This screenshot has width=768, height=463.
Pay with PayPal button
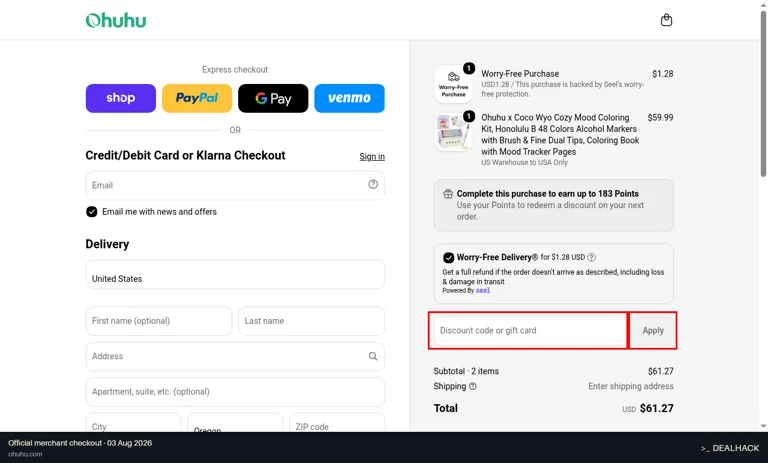point(197,98)
